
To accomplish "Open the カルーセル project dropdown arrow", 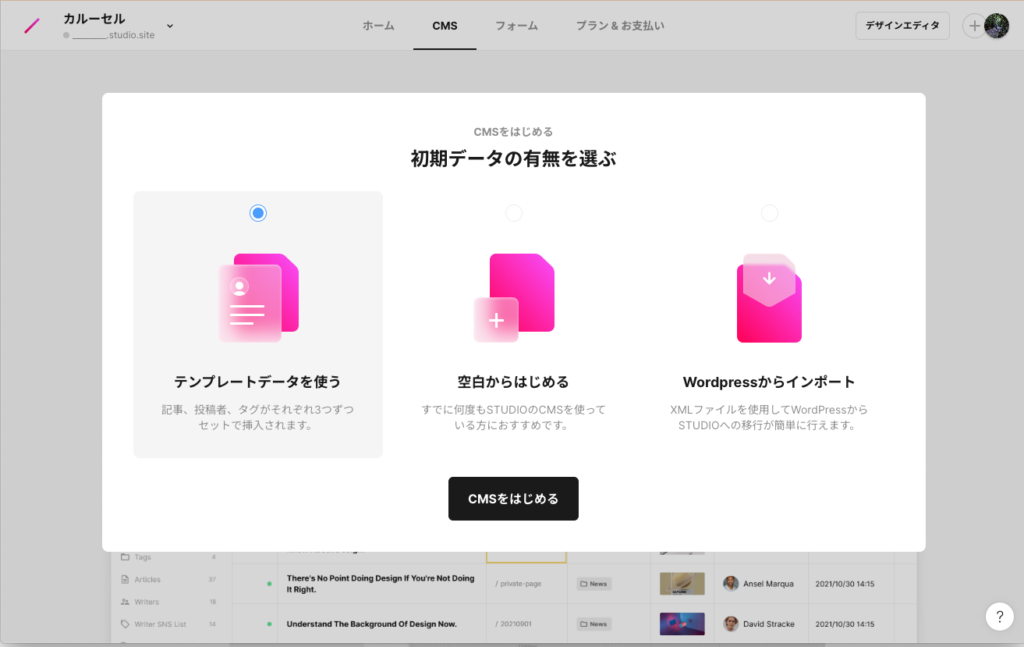I will pyautogui.click(x=170, y=26).
